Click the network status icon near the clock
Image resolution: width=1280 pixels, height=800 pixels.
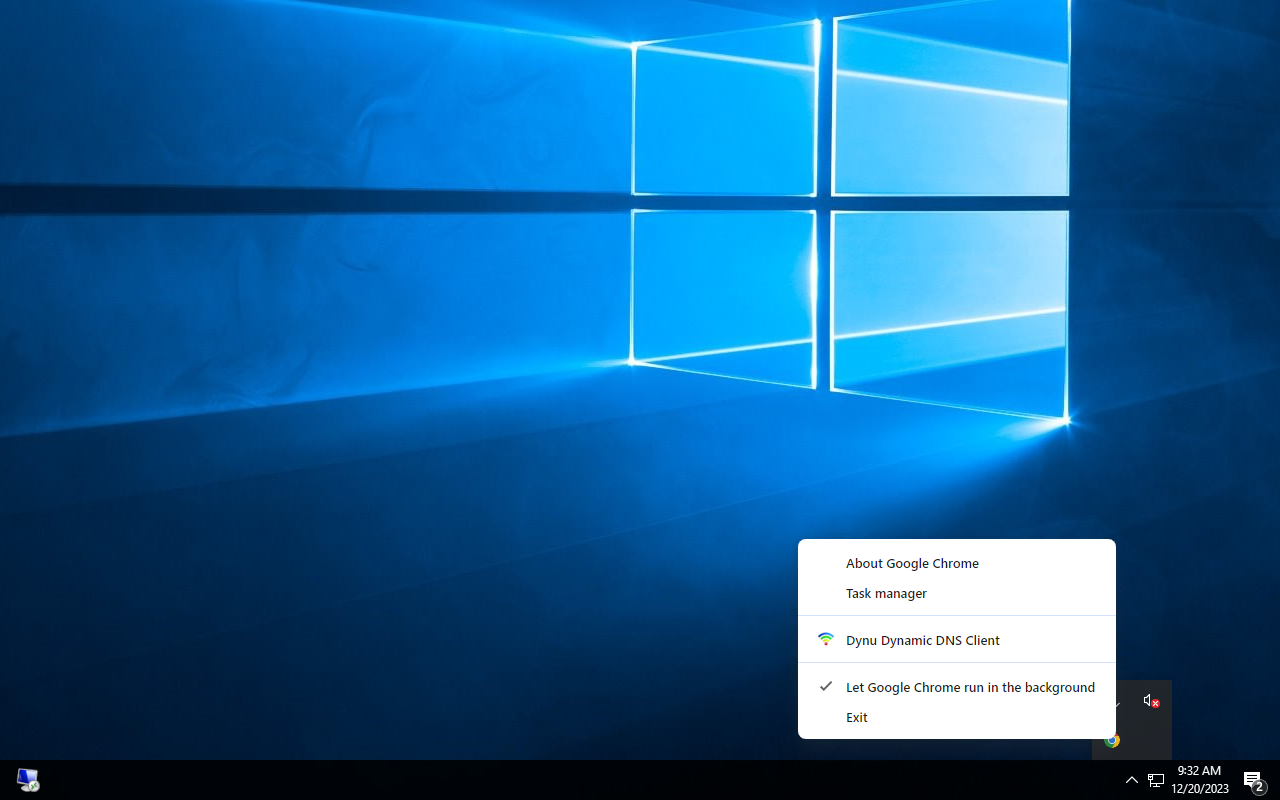tap(1156, 779)
